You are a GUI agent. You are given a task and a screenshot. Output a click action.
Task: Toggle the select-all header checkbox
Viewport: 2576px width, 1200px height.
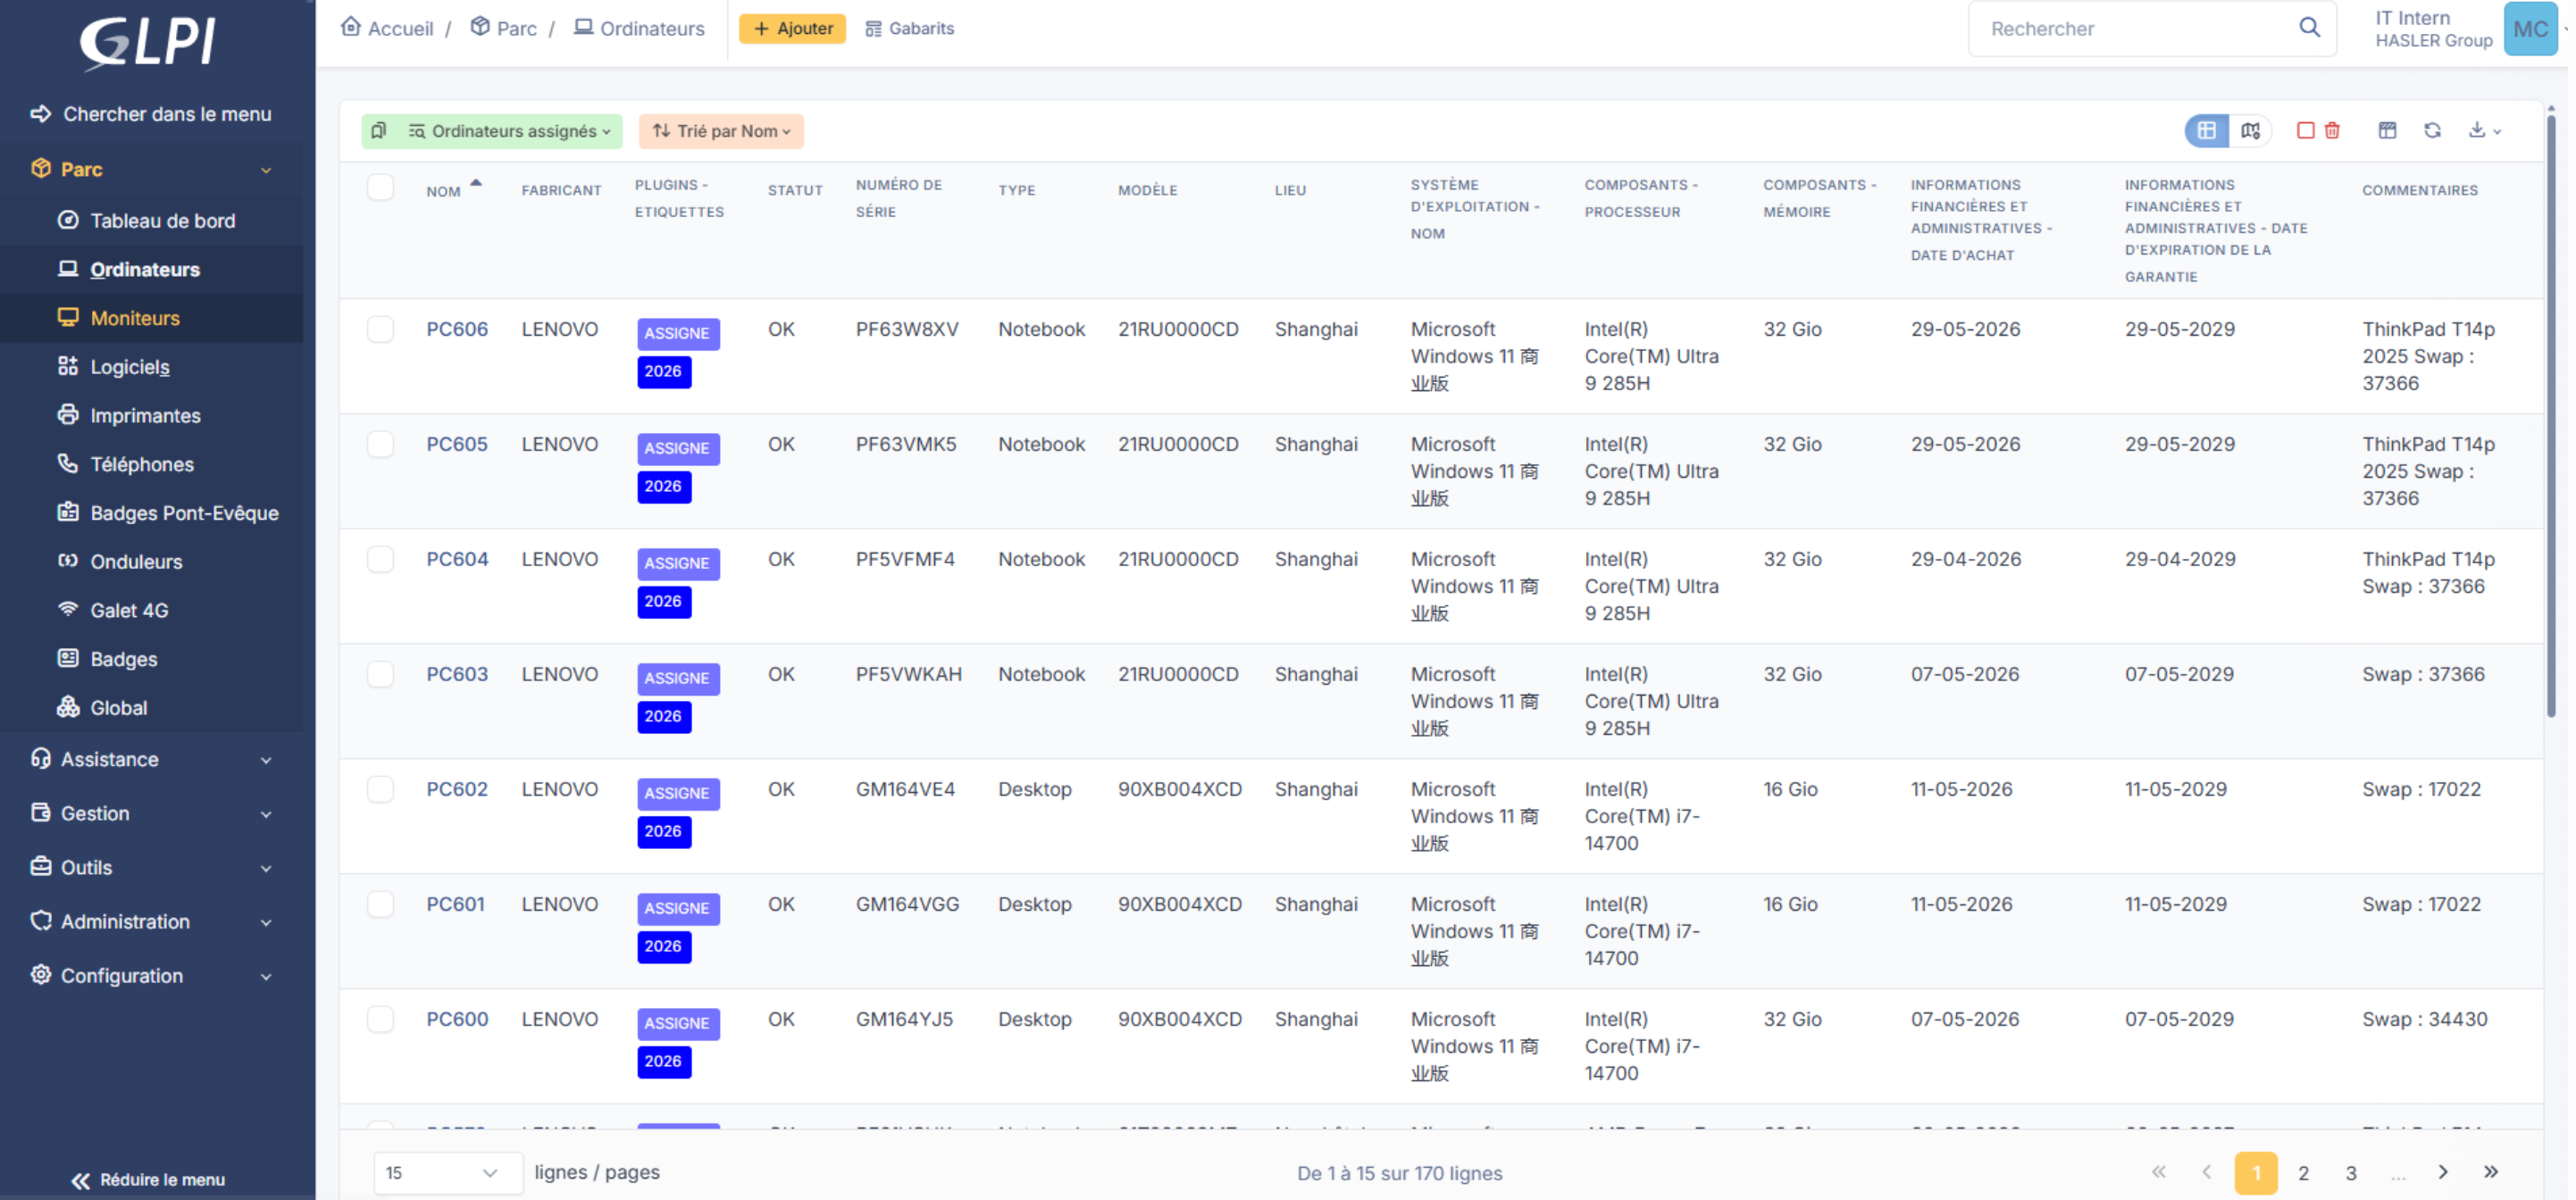point(380,187)
